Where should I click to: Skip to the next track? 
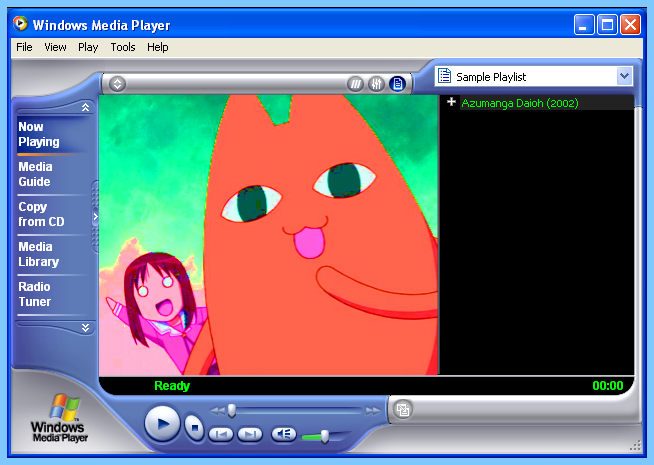pos(250,435)
